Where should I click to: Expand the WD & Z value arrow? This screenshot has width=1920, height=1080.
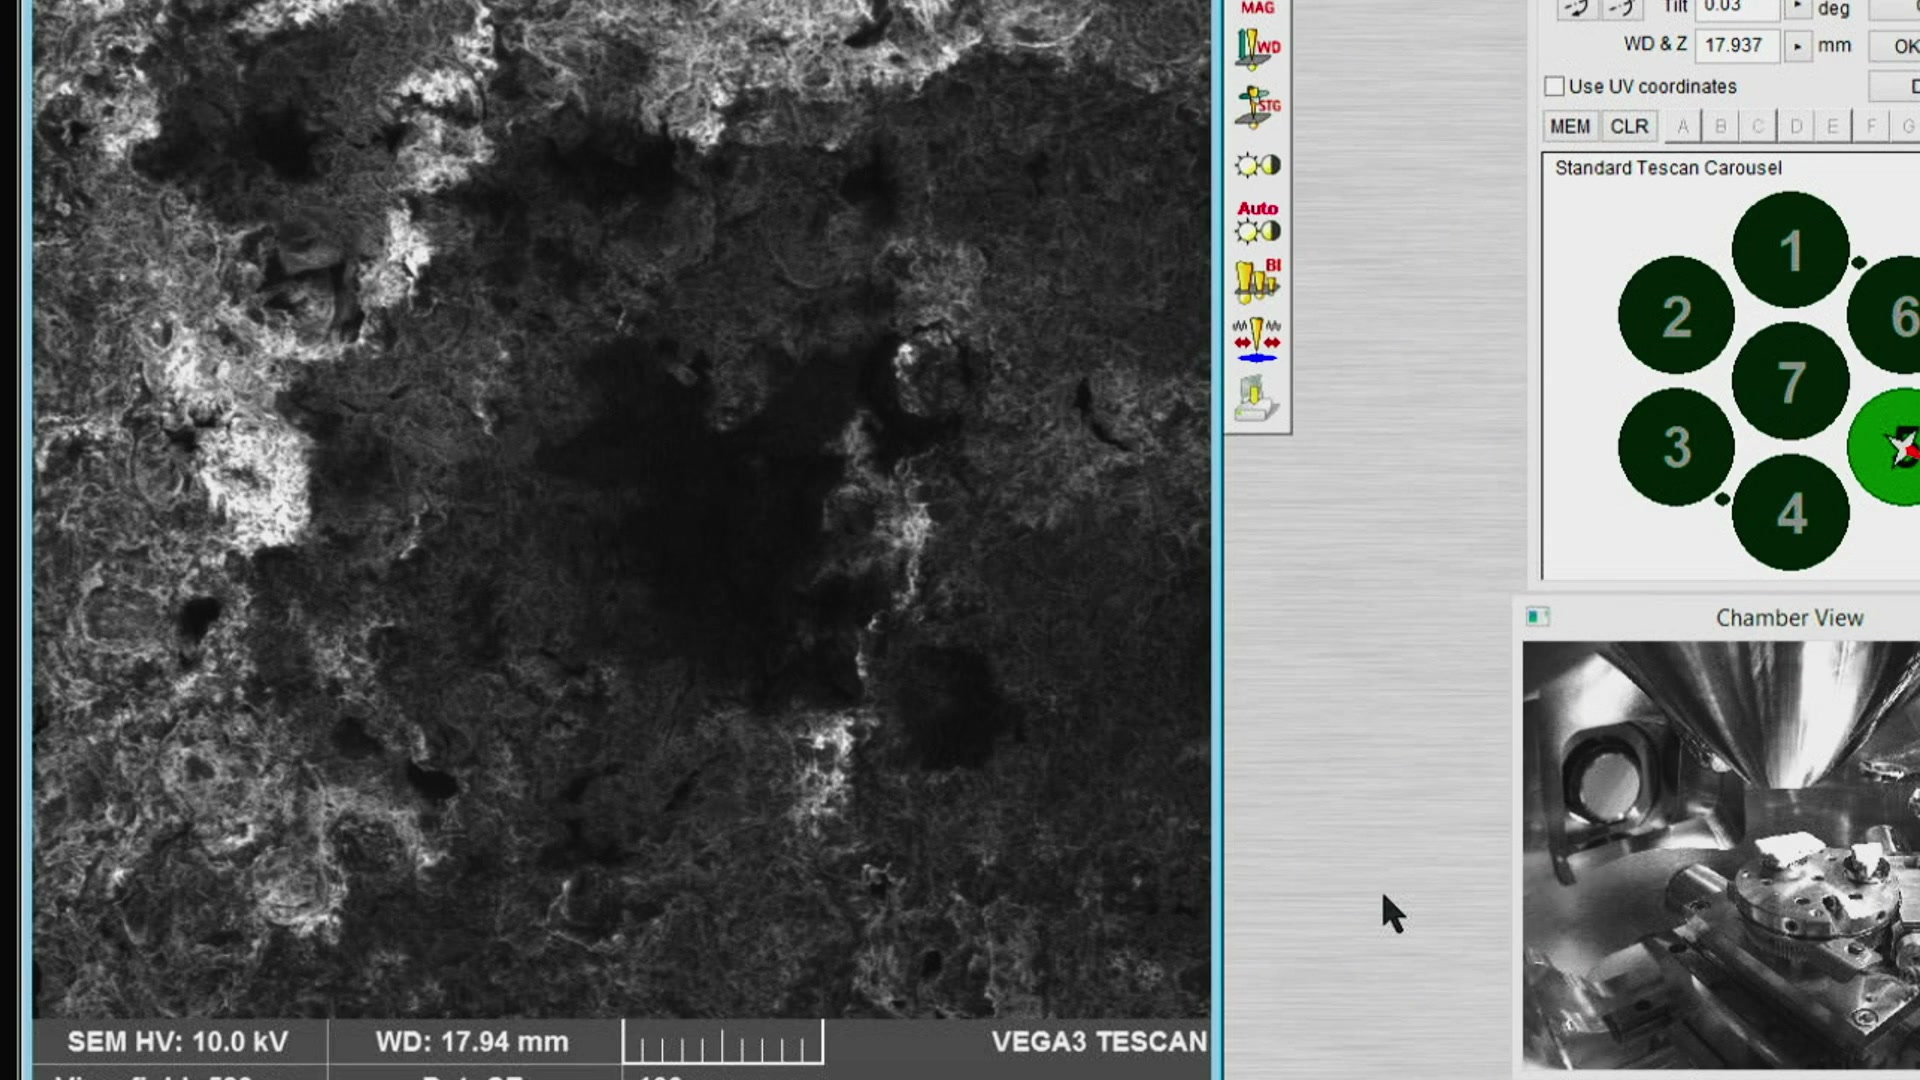pyautogui.click(x=1797, y=46)
